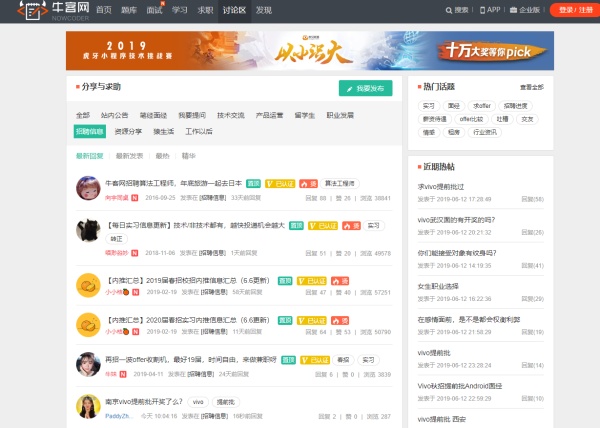Click fire 热 badge on 2020届春招实习内推 post
Screen dimensions: 600x428
340,321
